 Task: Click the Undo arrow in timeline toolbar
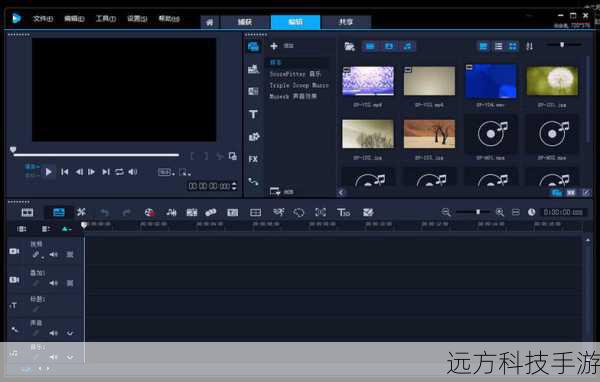coord(104,212)
